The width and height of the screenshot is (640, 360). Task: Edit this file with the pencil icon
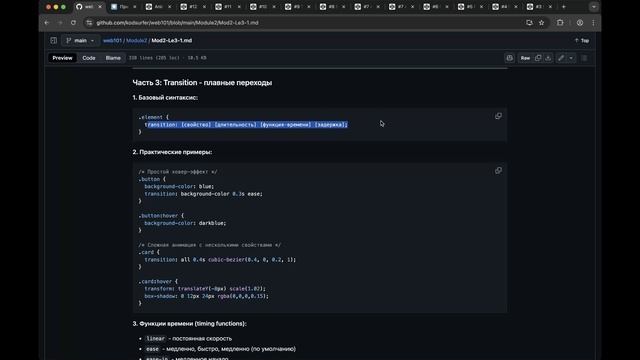pos(561,58)
